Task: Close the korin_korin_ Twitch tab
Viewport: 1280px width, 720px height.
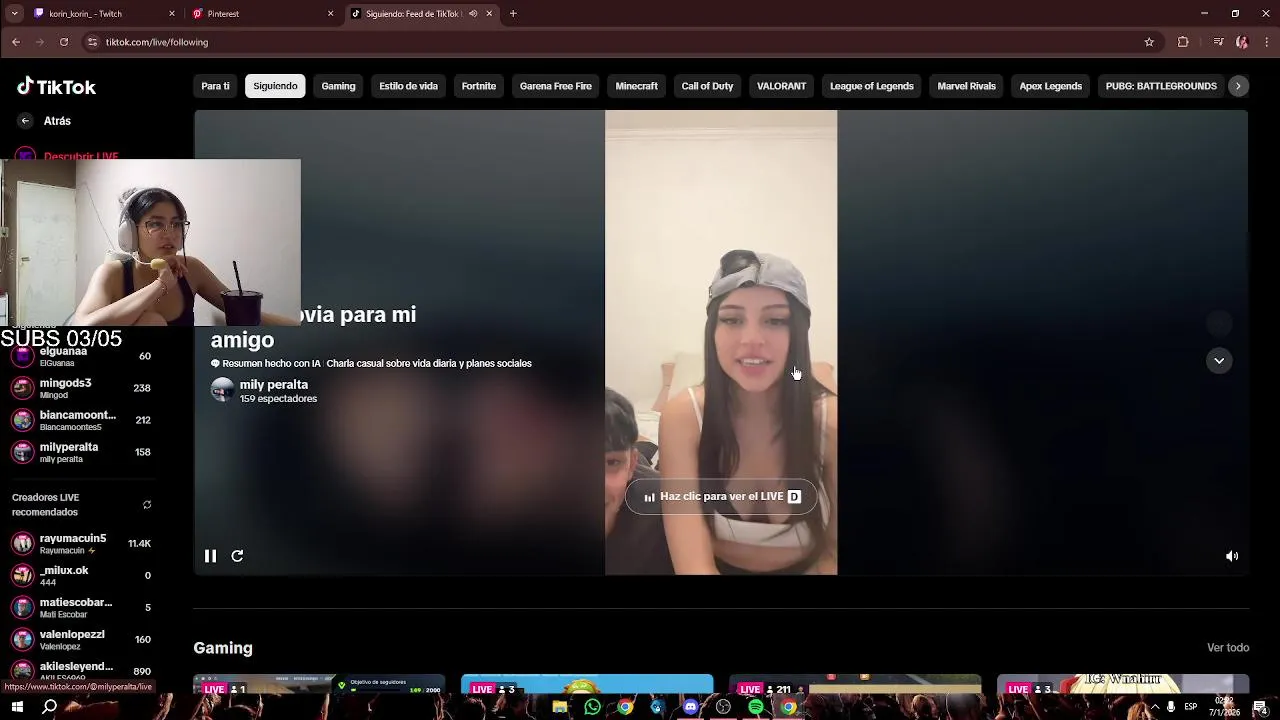Action: [172, 14]
